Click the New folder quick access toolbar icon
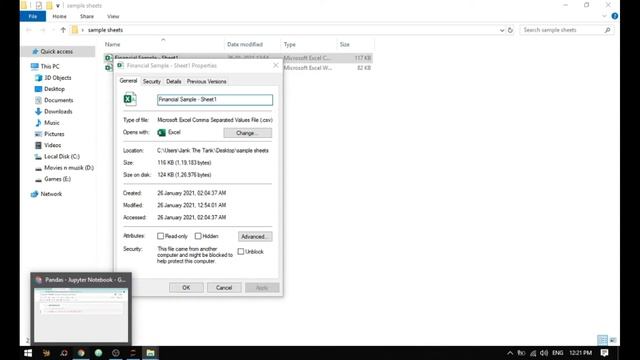The image size is (640, 360). pos(49,5)
